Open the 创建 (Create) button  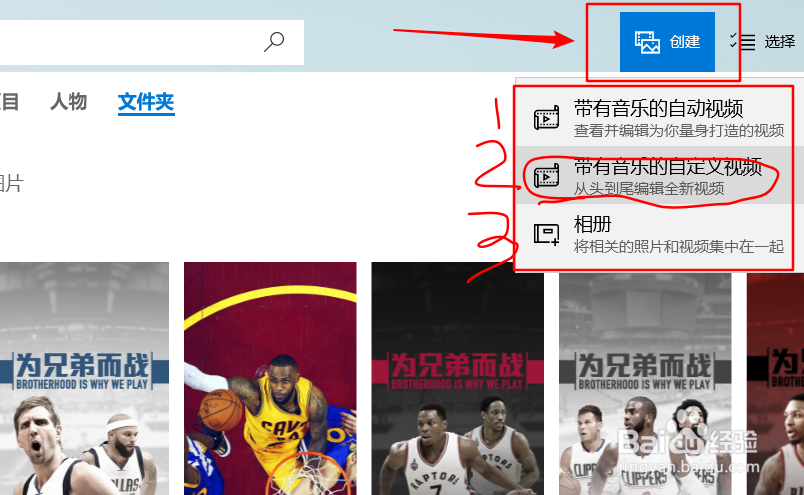point(667,42)
